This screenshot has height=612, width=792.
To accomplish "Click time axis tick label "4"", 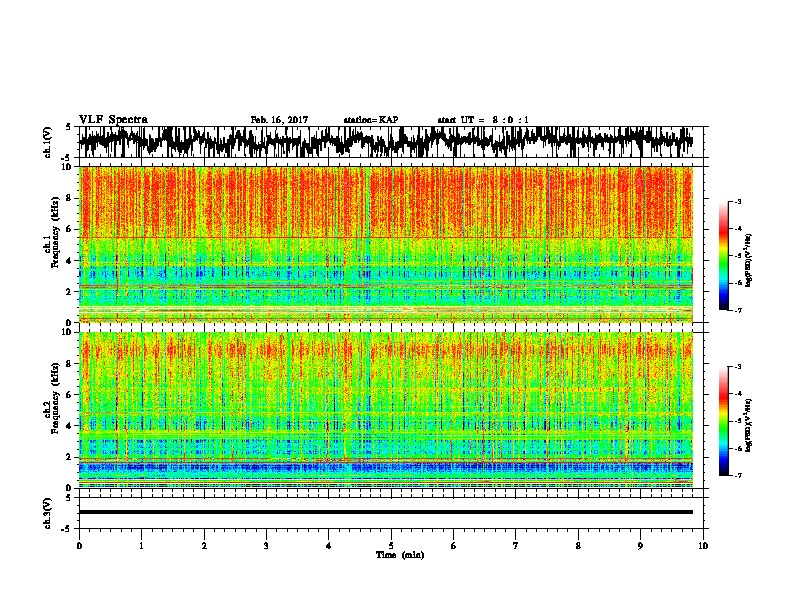I will click(329, 546).
